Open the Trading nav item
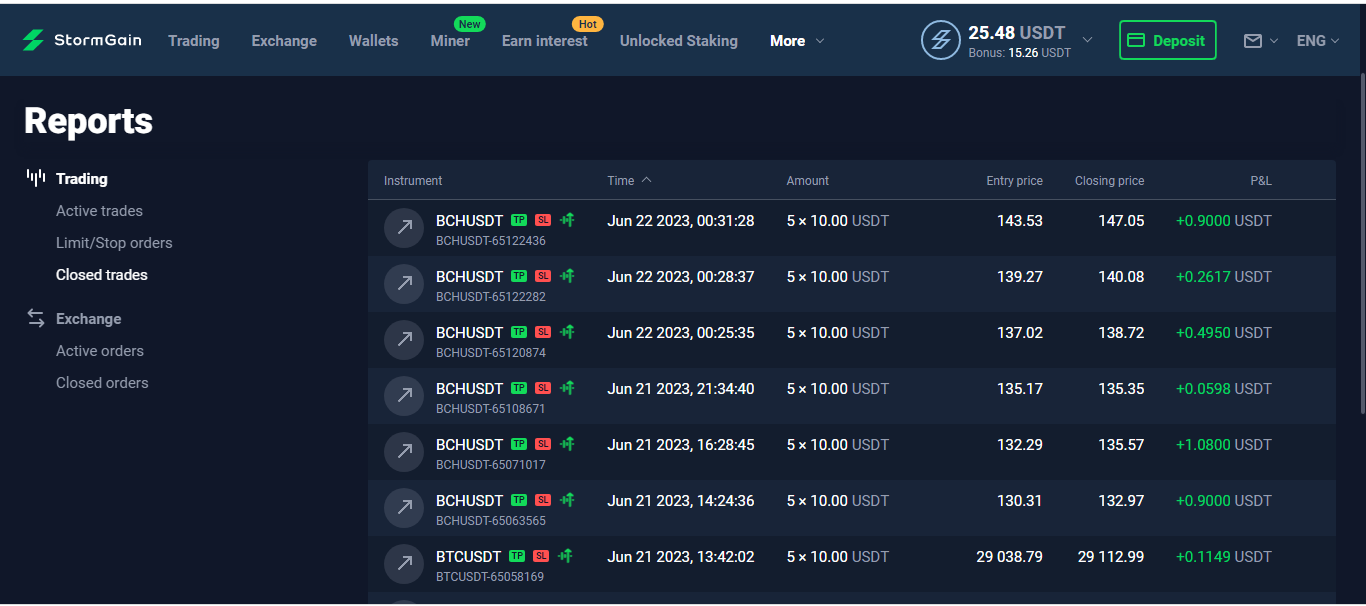 pyautogui.click(x=194, y=41)
